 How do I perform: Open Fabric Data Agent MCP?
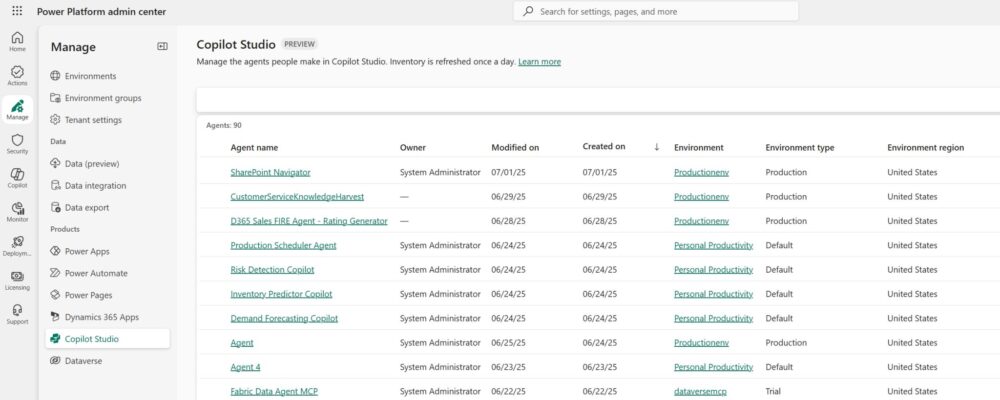coord(274,391)
